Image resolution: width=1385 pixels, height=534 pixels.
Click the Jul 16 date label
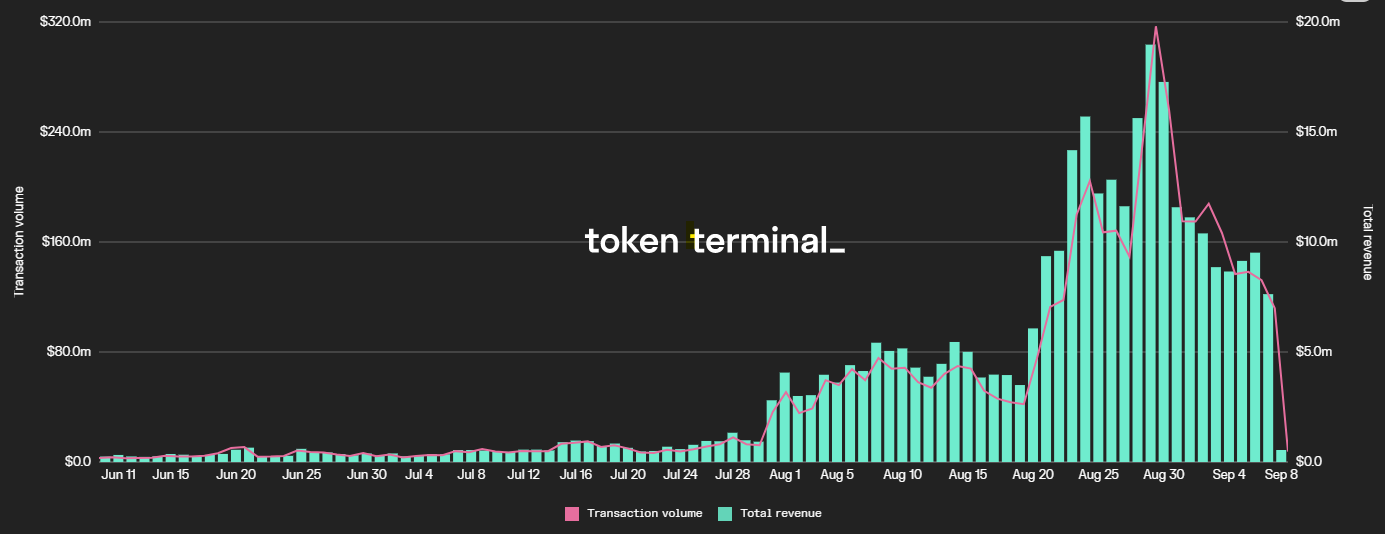(576, 475)
